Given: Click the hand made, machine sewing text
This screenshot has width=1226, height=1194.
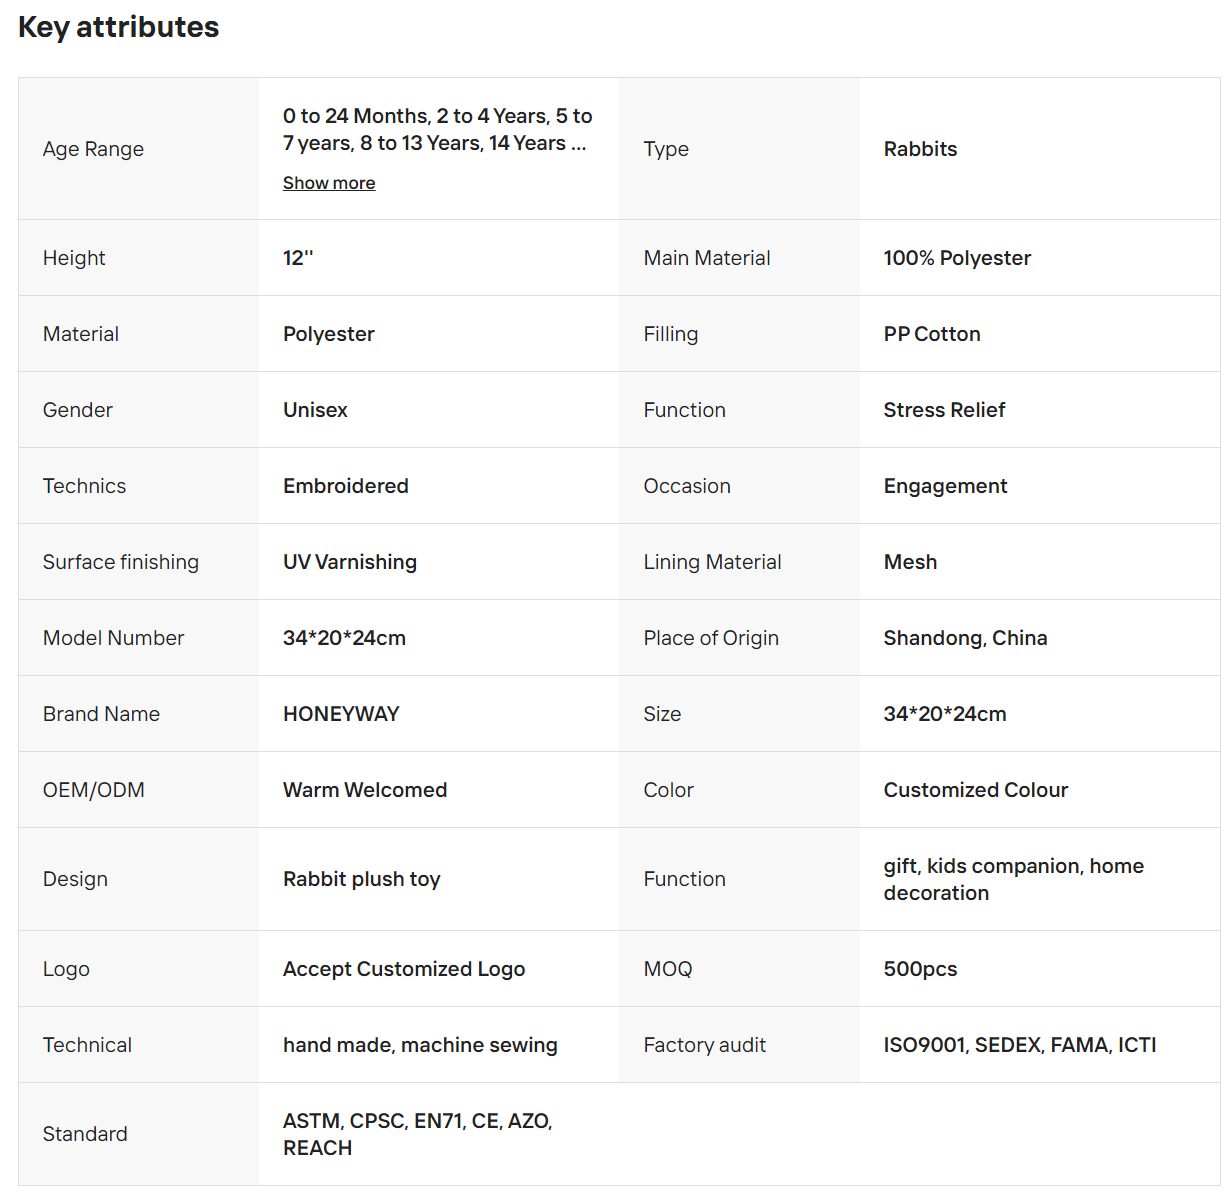Looking at the screenshot, I should [x=420, y=1045].
